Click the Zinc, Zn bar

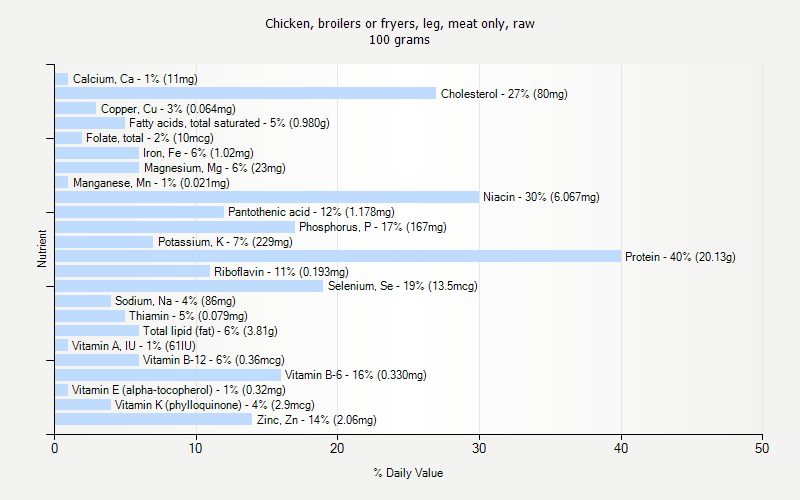click(154, 420)
